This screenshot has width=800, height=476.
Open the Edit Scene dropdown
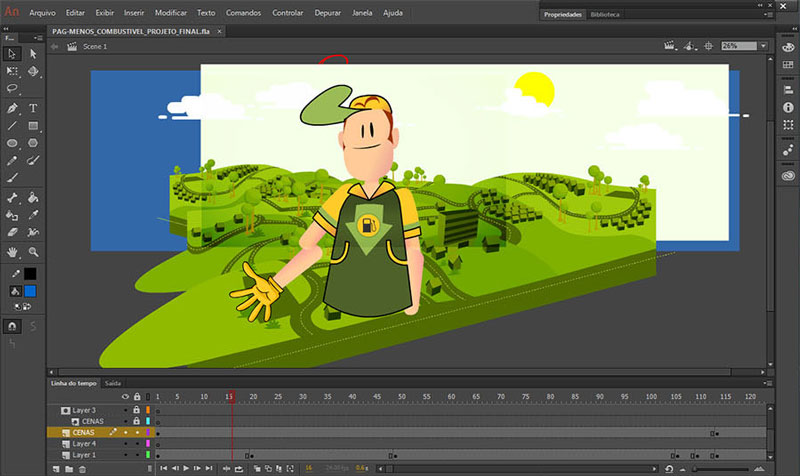tap(670, 46)
